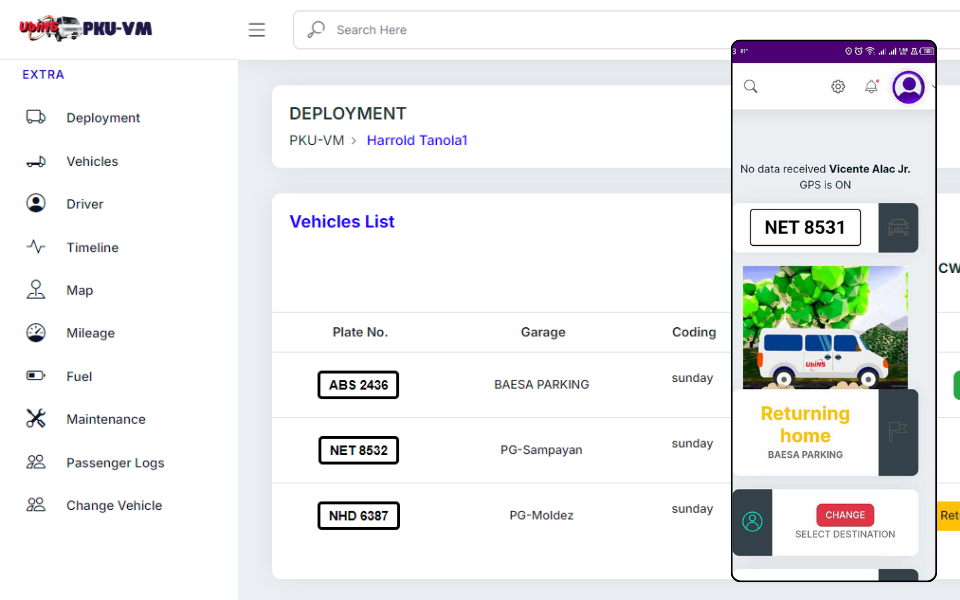
Task: Go to Passenger Logs
Action: point(114,463)
